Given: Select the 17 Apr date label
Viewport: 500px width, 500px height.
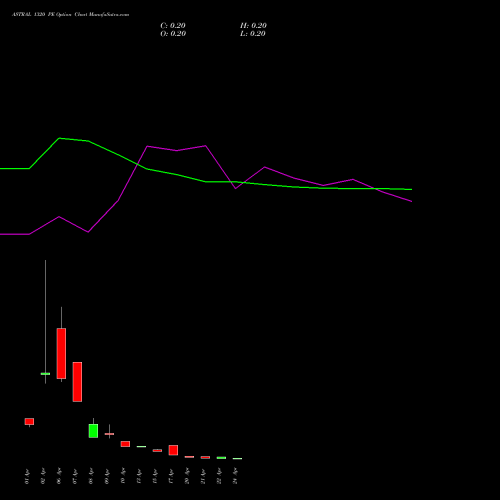Looking at the screenshot, I should [171, 476].
